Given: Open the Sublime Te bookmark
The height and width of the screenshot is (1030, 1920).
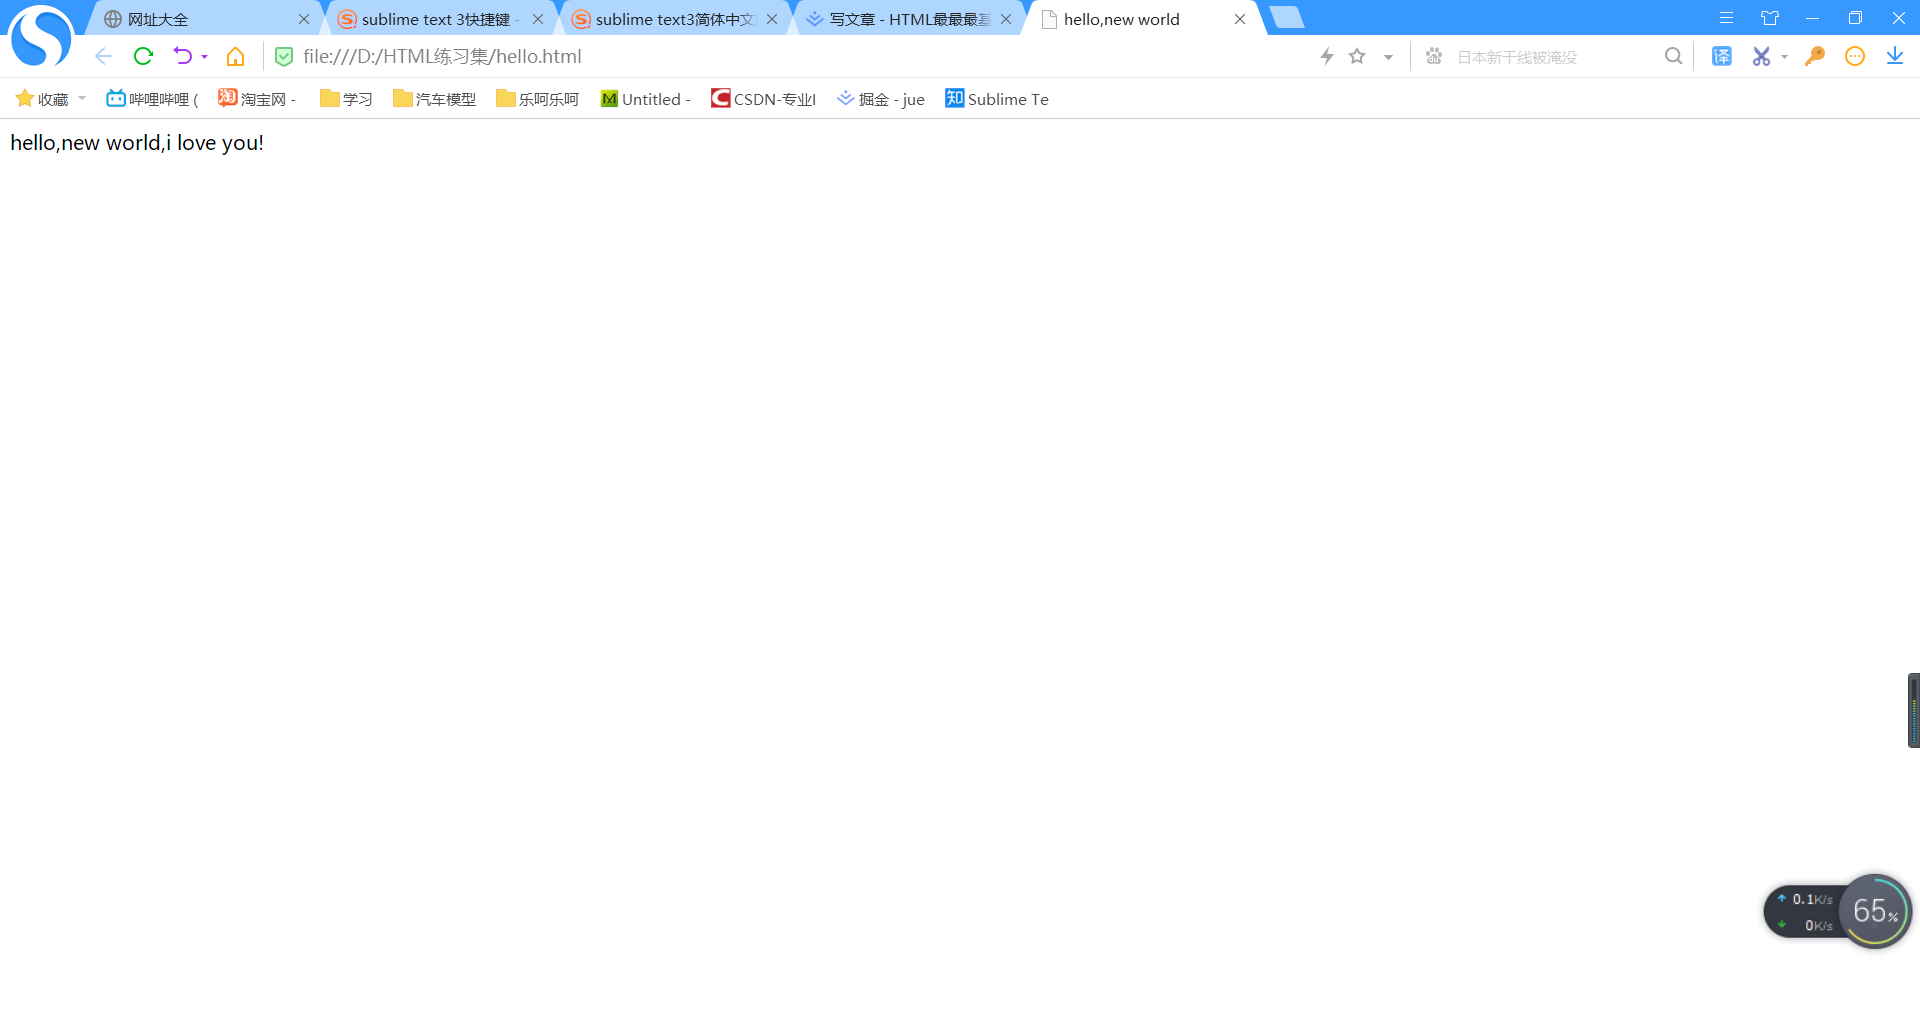Looking at the screenshot, I should coord(997,99).
